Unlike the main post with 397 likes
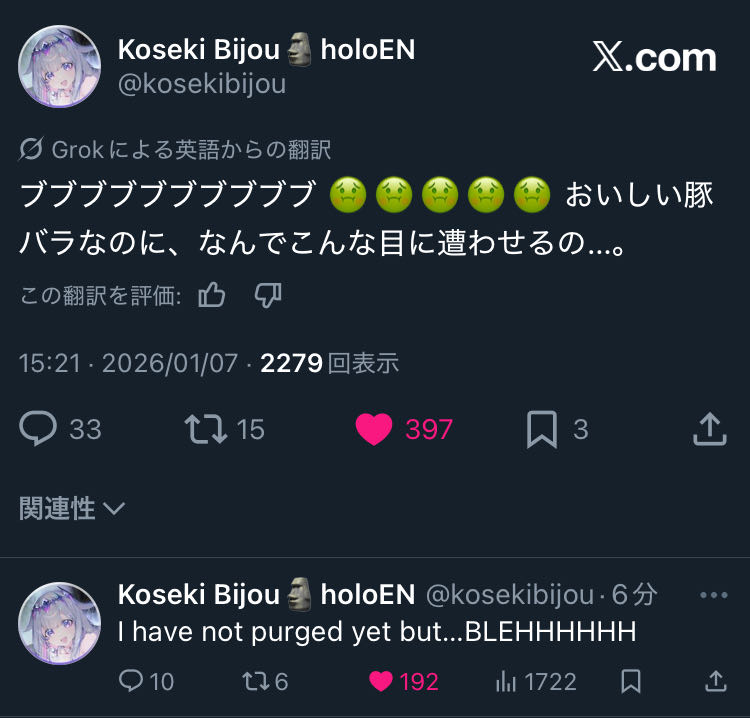The width and height of the screenshot is (750, 718). [x=404, y=429]
